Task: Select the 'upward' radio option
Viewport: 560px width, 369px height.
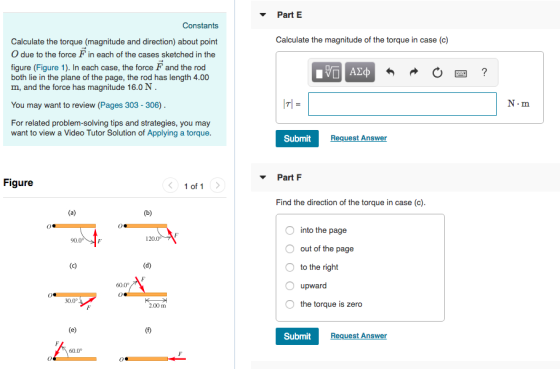Action: tap(290, 286)
